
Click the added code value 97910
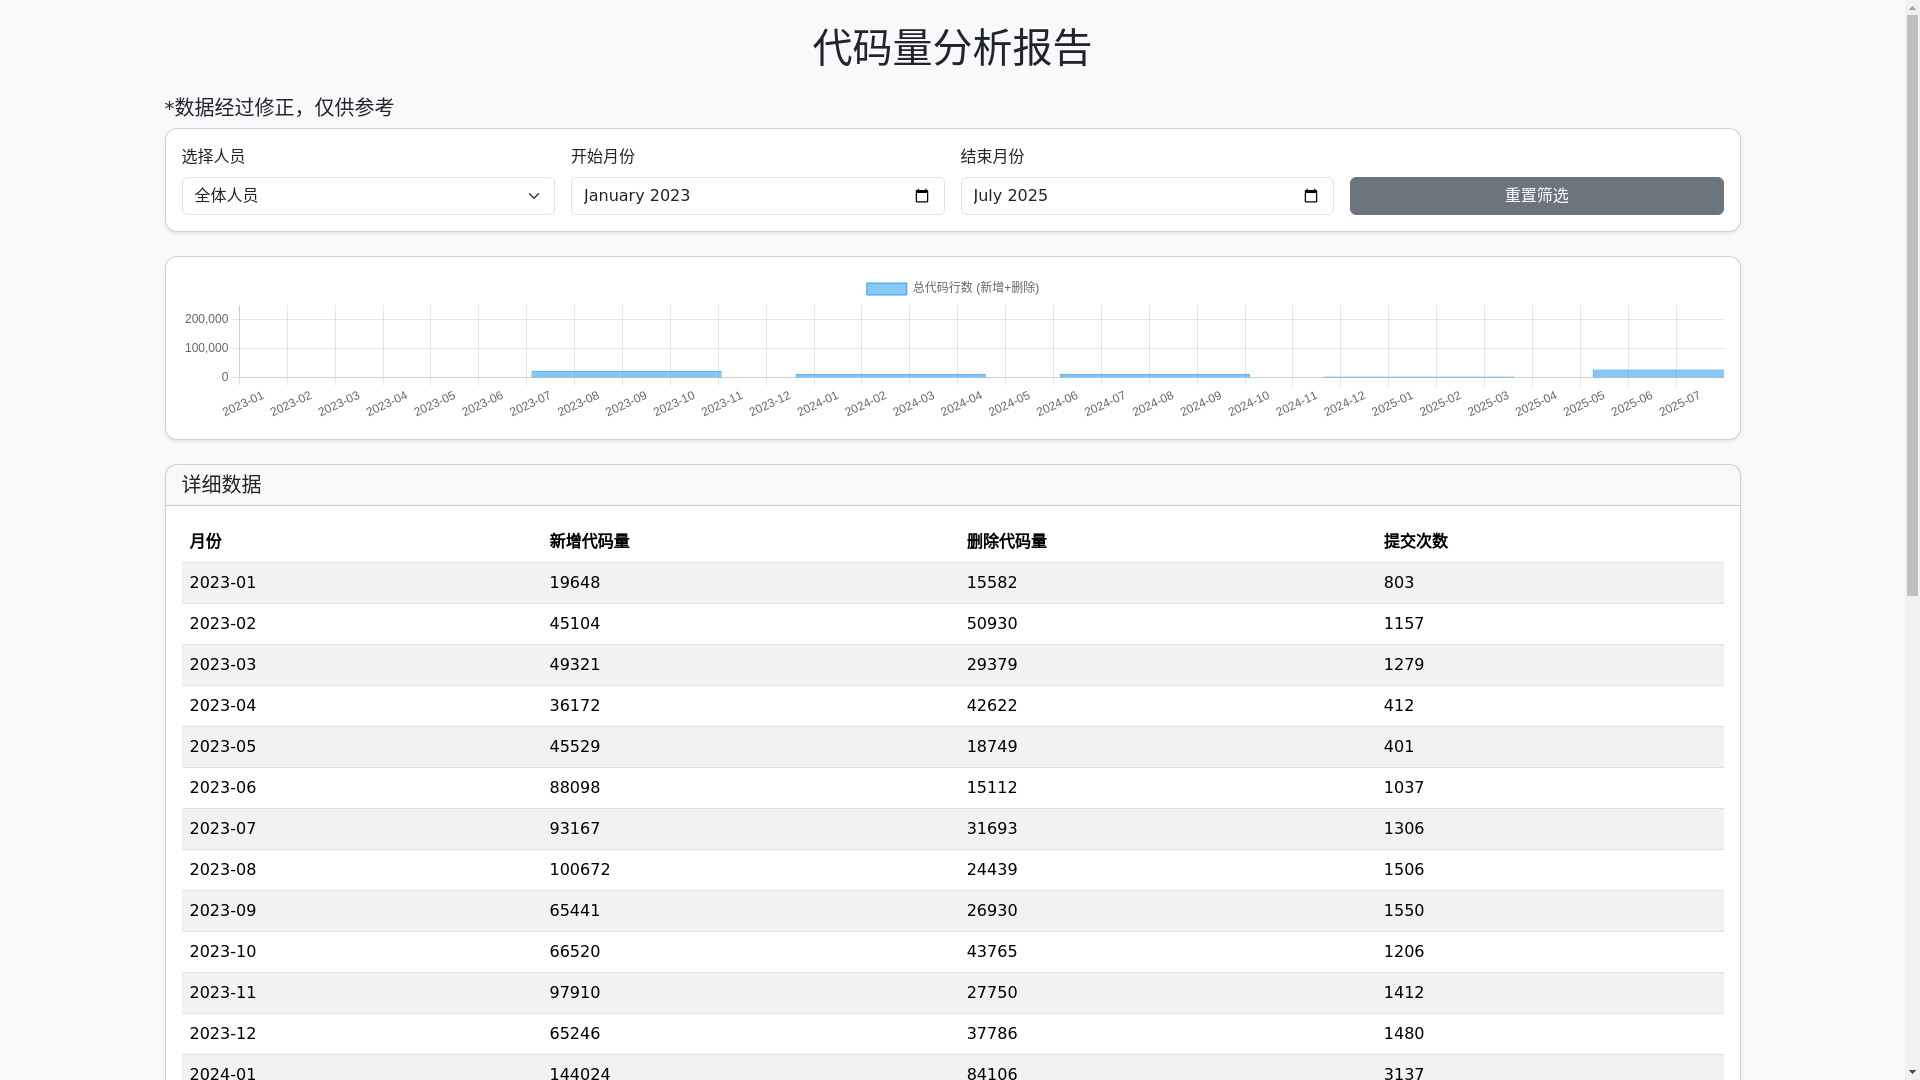click(574, 992)
